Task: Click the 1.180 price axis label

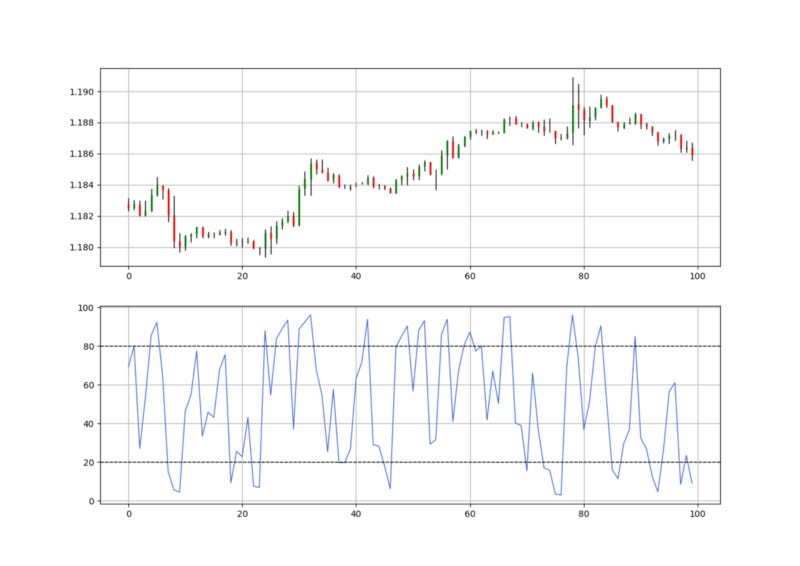Action: 82,248
